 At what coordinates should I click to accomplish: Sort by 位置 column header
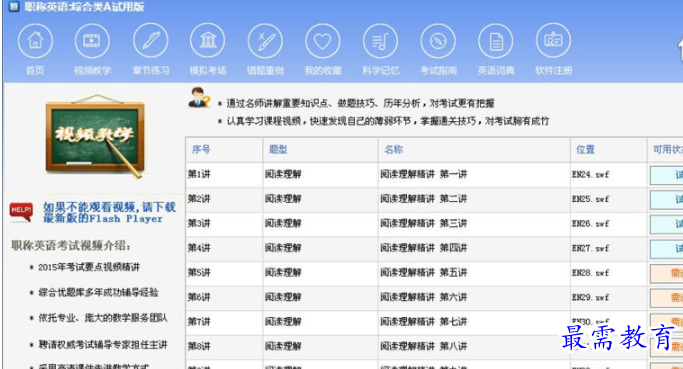[x=609, y=149]
